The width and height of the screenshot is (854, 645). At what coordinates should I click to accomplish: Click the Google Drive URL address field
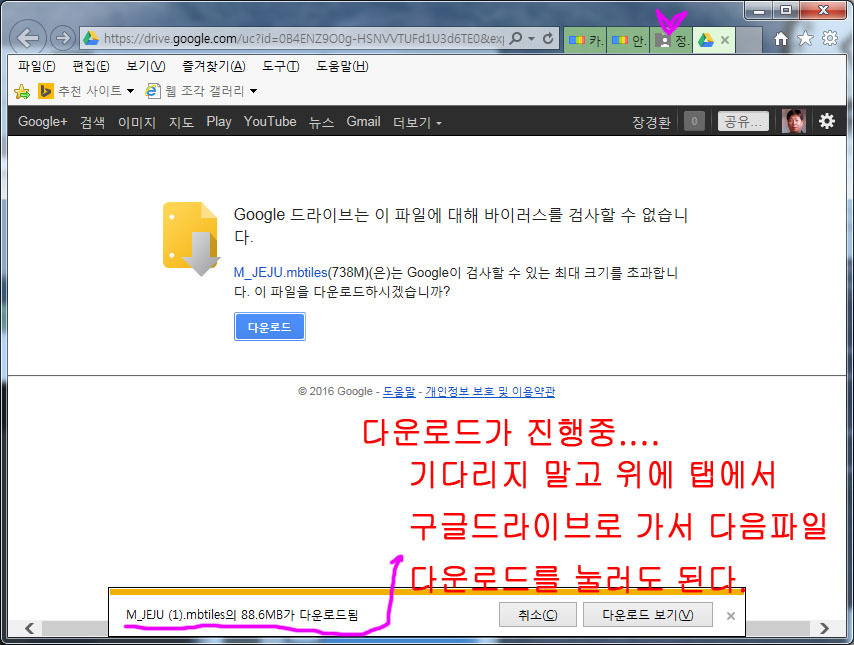pyautogui.click(x=303, y=39)
